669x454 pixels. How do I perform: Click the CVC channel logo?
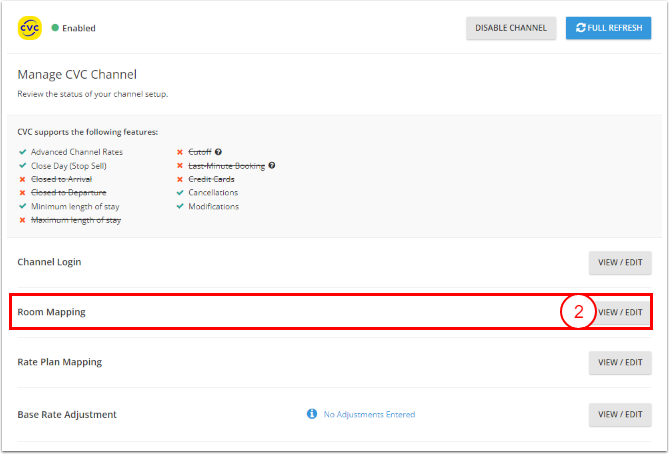tap(29, 28)
